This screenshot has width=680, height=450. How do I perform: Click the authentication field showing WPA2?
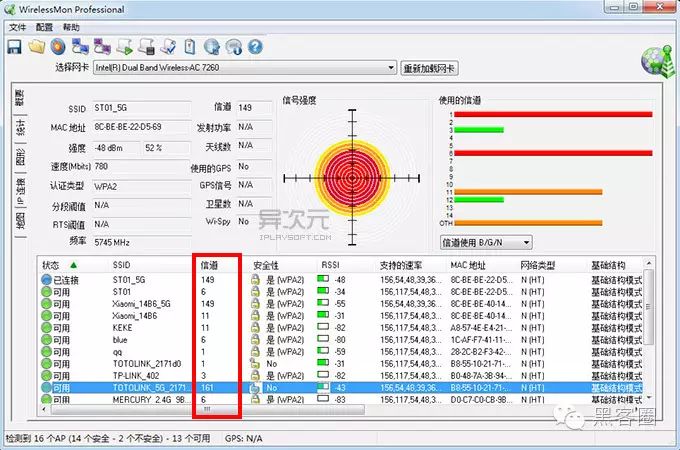coord(141,186)
